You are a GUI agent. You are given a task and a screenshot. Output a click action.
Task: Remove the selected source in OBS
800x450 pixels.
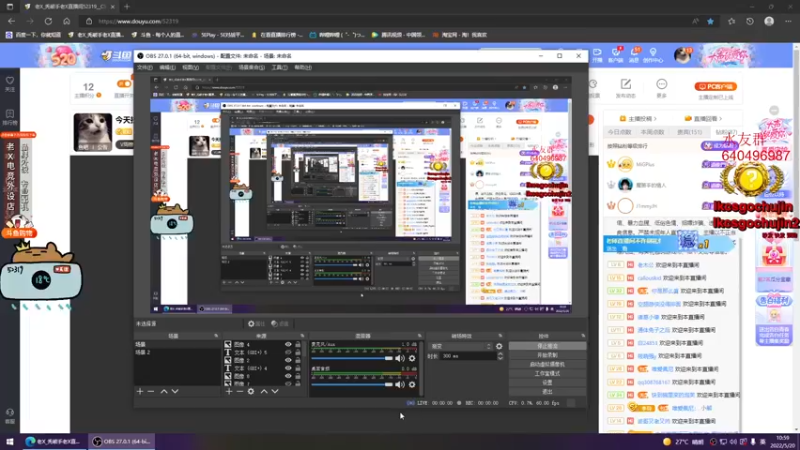[239, 391]
